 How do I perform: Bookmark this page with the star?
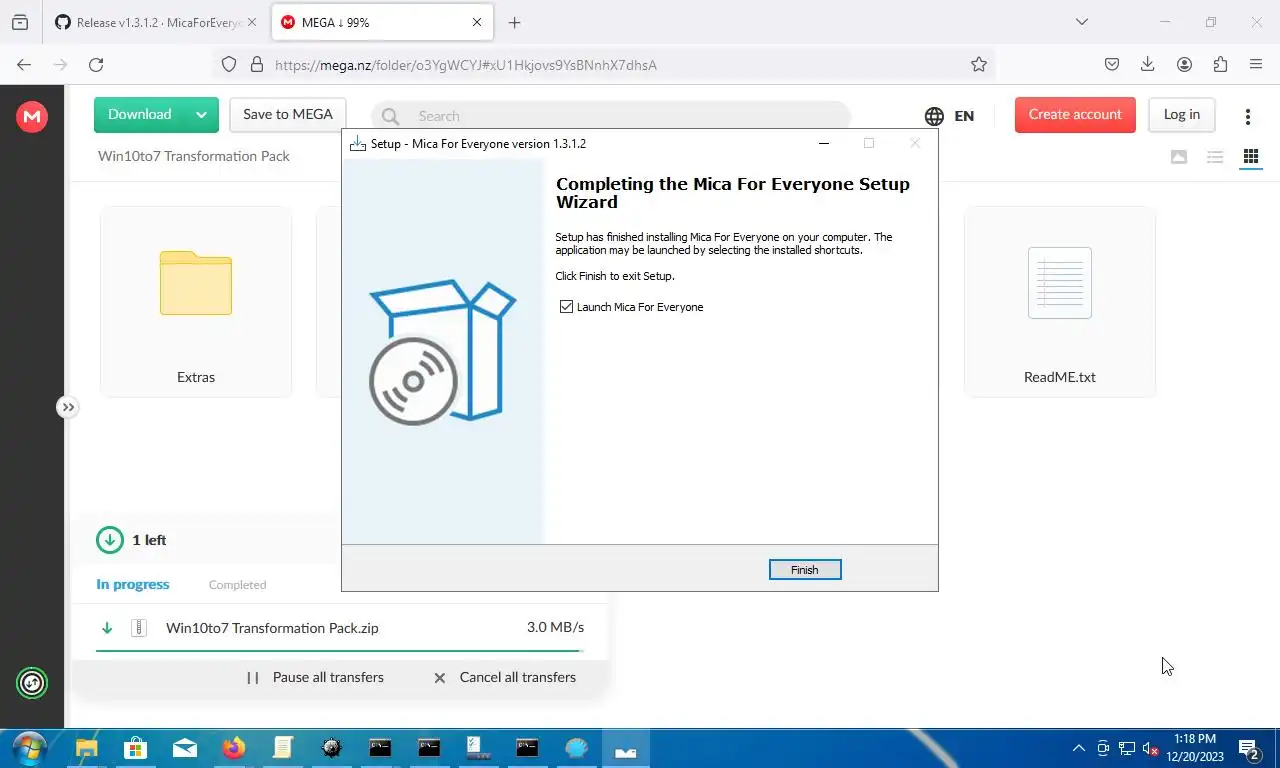[x=979, y=64]
